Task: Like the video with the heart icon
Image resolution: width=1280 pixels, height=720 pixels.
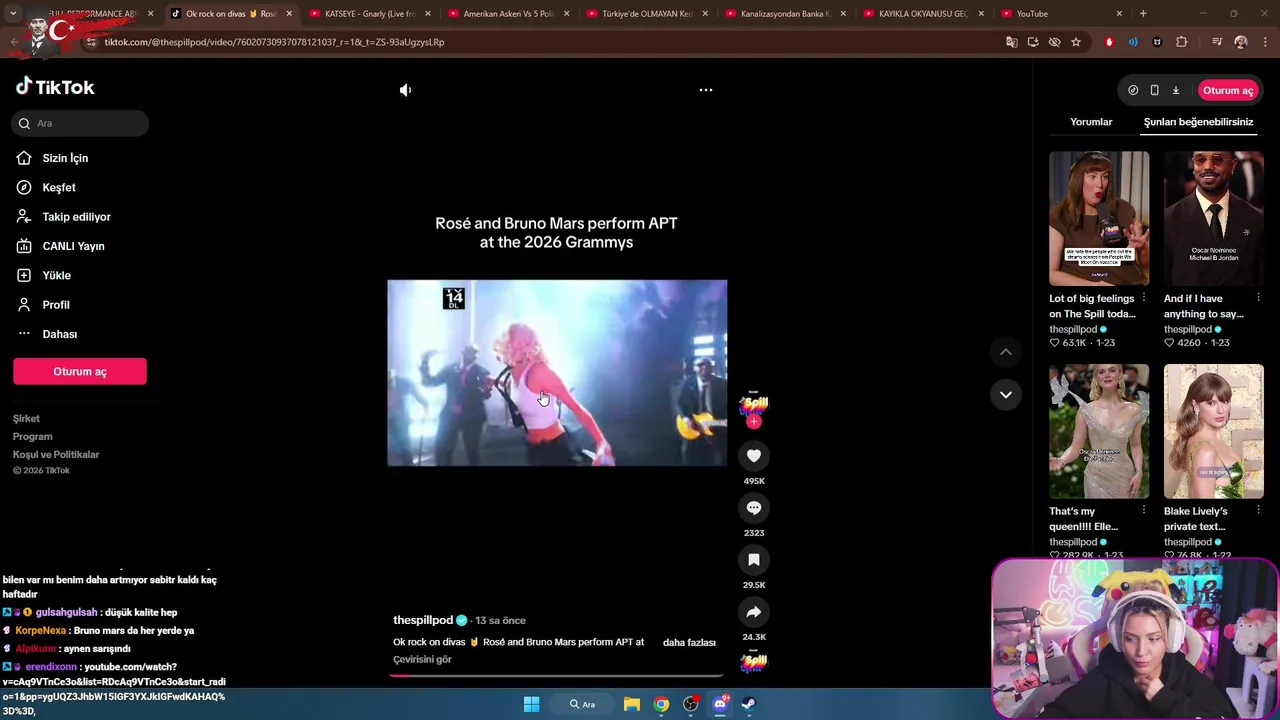Action: (754, 456)
